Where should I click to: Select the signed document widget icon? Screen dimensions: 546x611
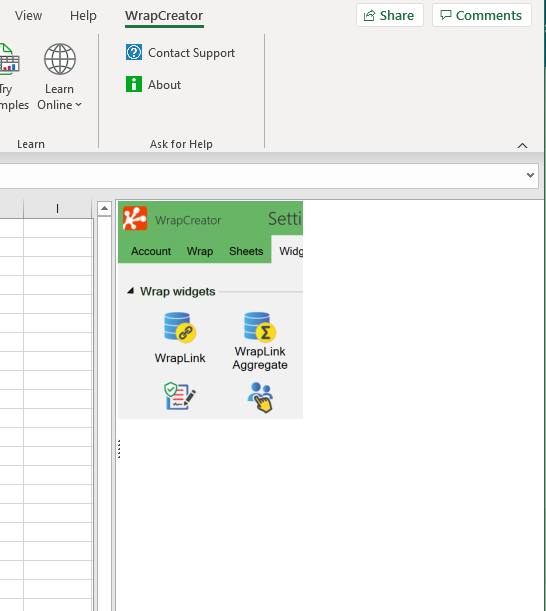[x=180, y=396]
